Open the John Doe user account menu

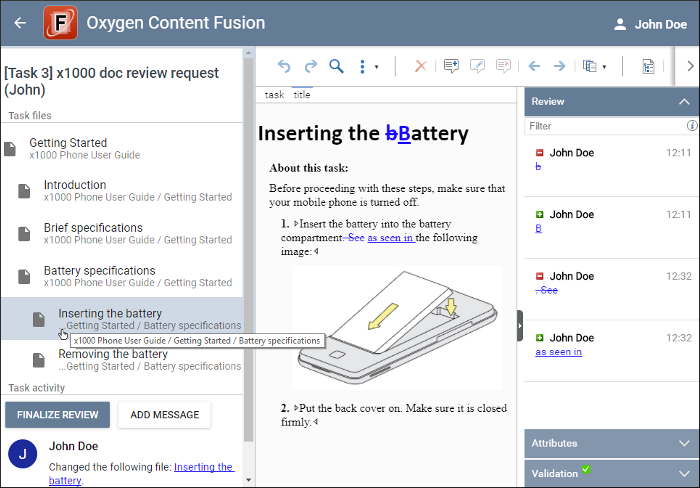tap(650, 24)
